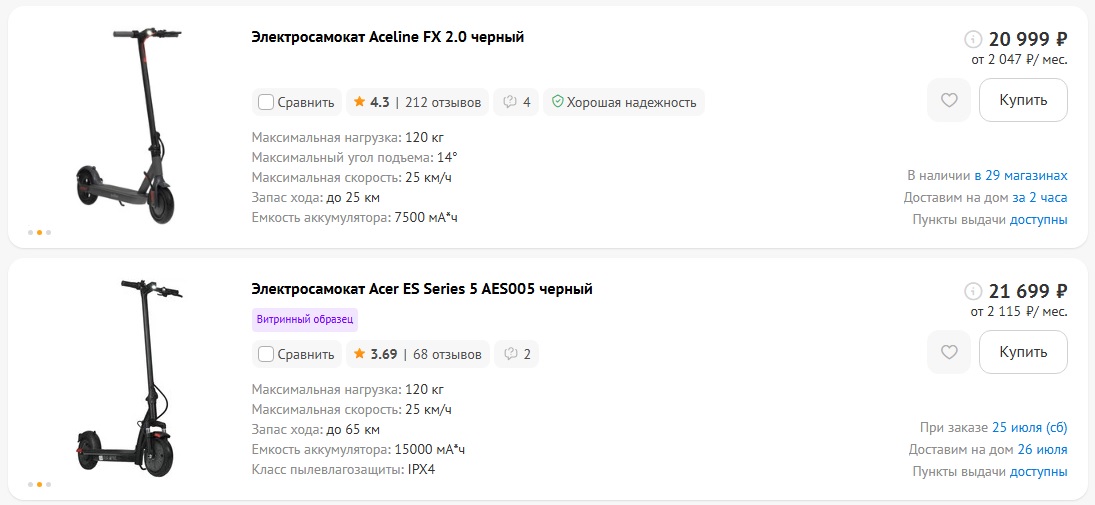The width and height of the screenshot is (1095, 505).
Task: Open the 25 июля (сб) order date link
Action: pos(1029,427)
